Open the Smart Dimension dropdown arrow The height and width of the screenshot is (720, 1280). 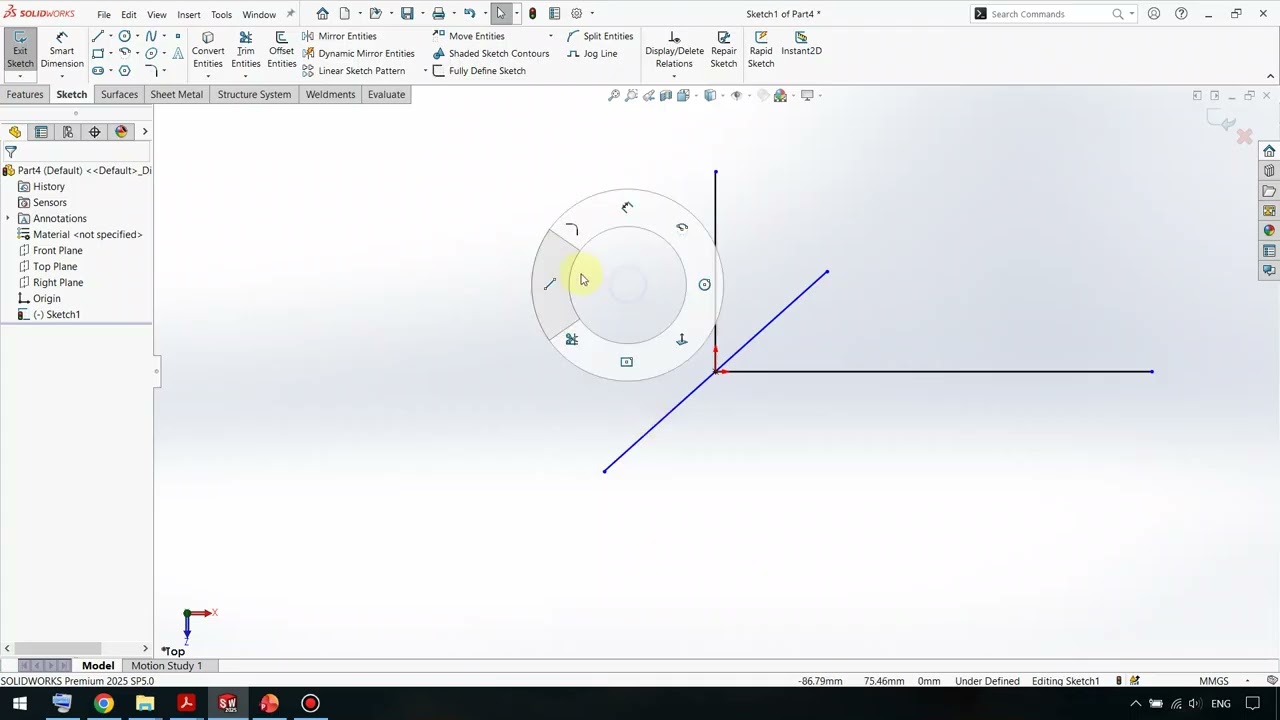tap(62, 77)
